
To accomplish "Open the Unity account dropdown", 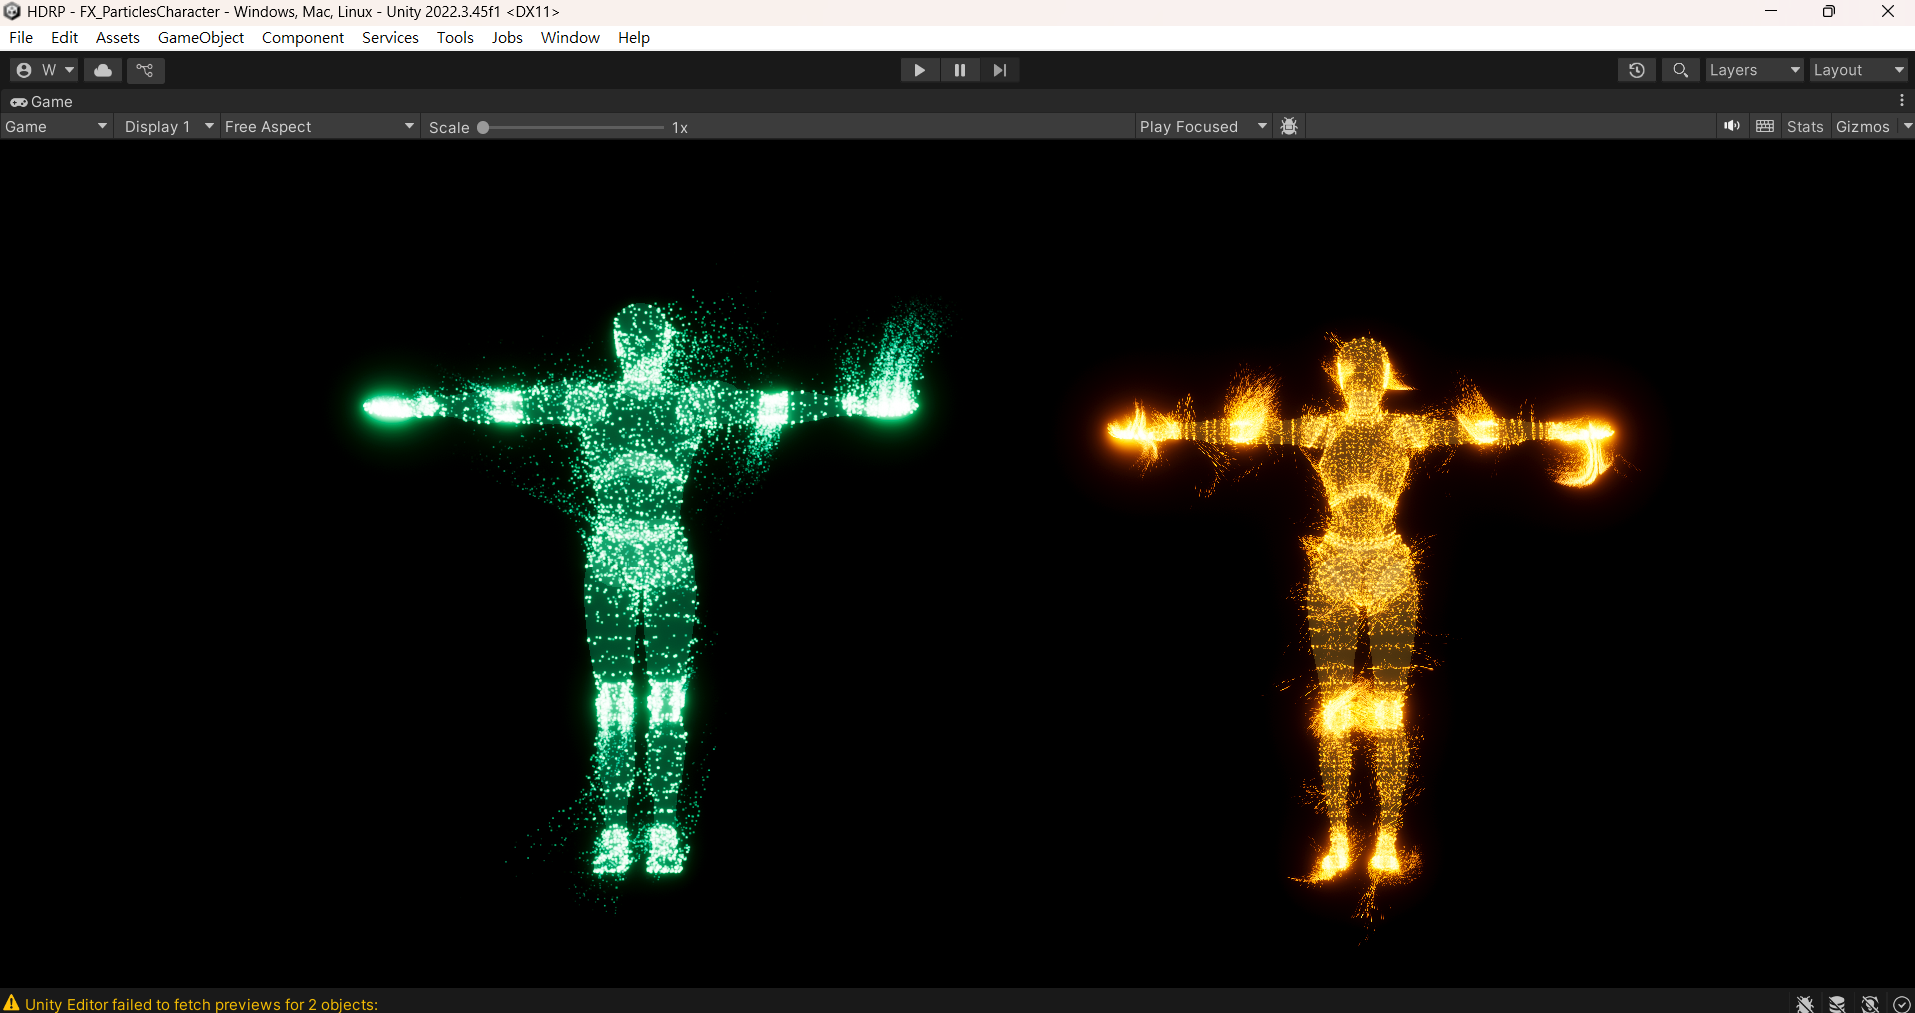I will click(44, 70).
